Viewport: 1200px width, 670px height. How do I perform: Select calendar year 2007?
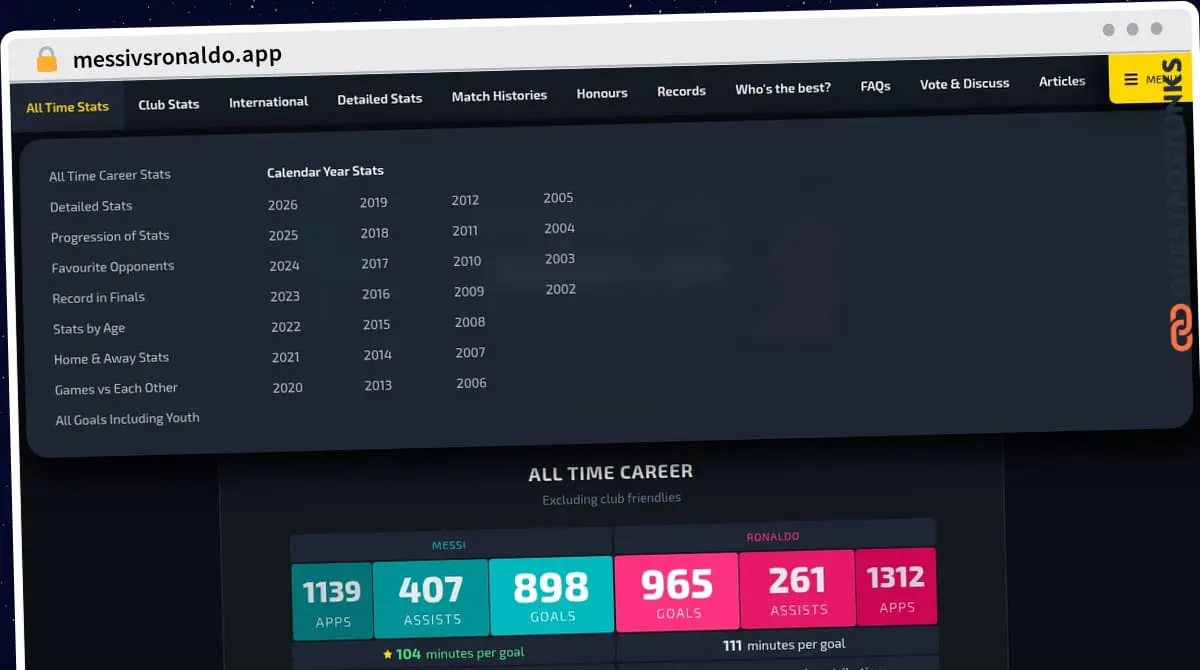[470, 353]
